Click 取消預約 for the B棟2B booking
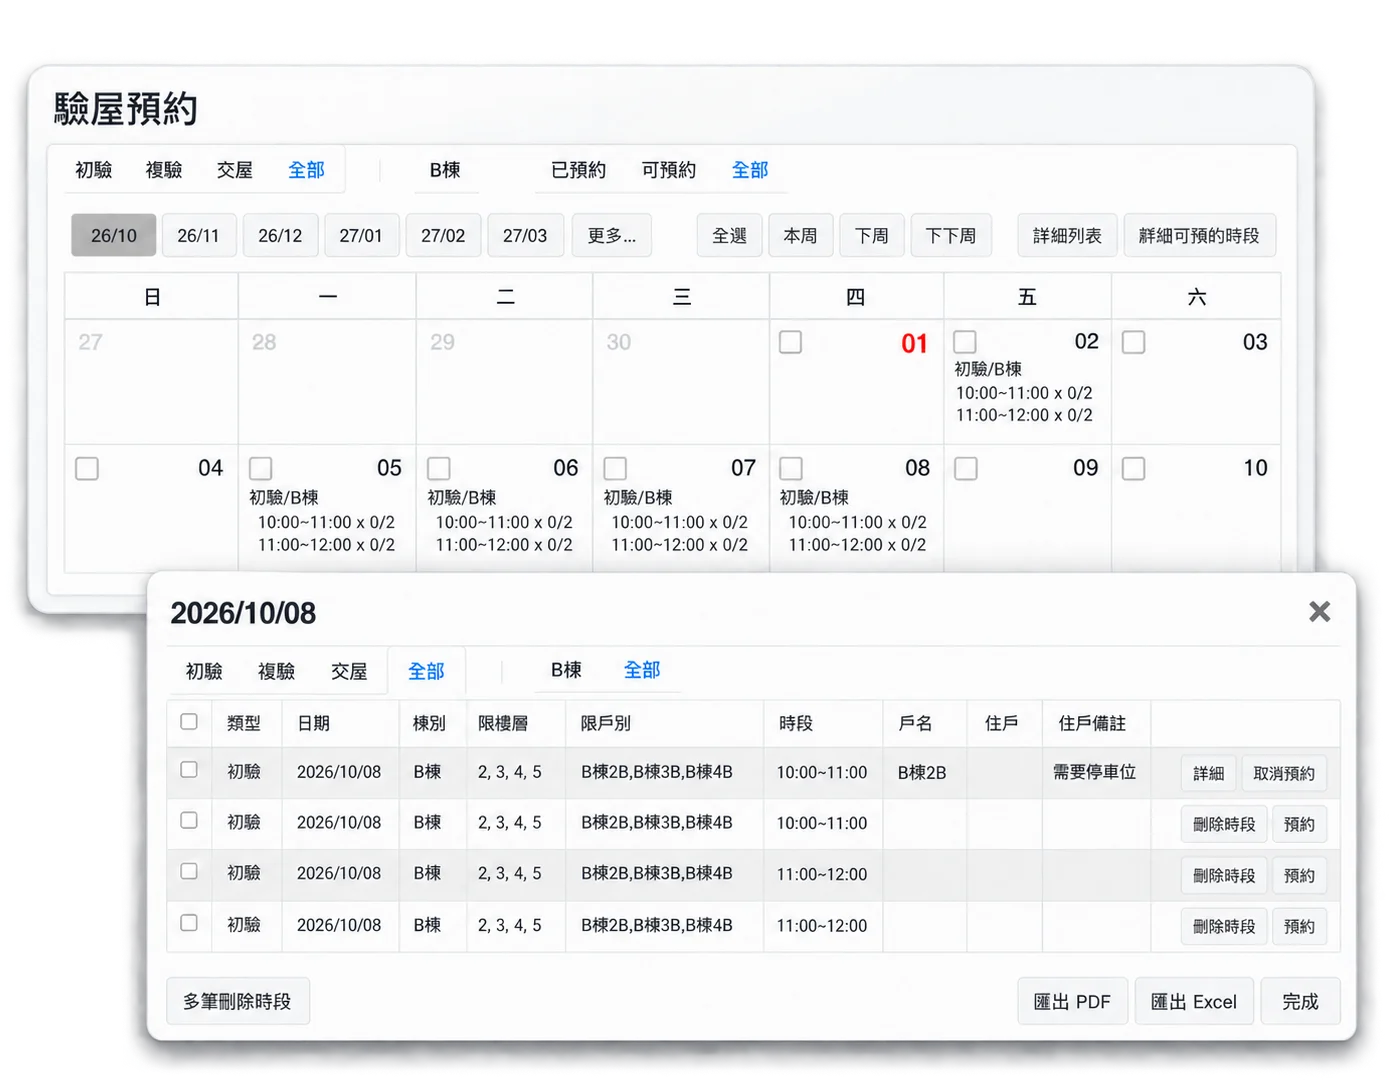The width and height of the screenshot is (1389, 1086). (x=1284, y=773)
